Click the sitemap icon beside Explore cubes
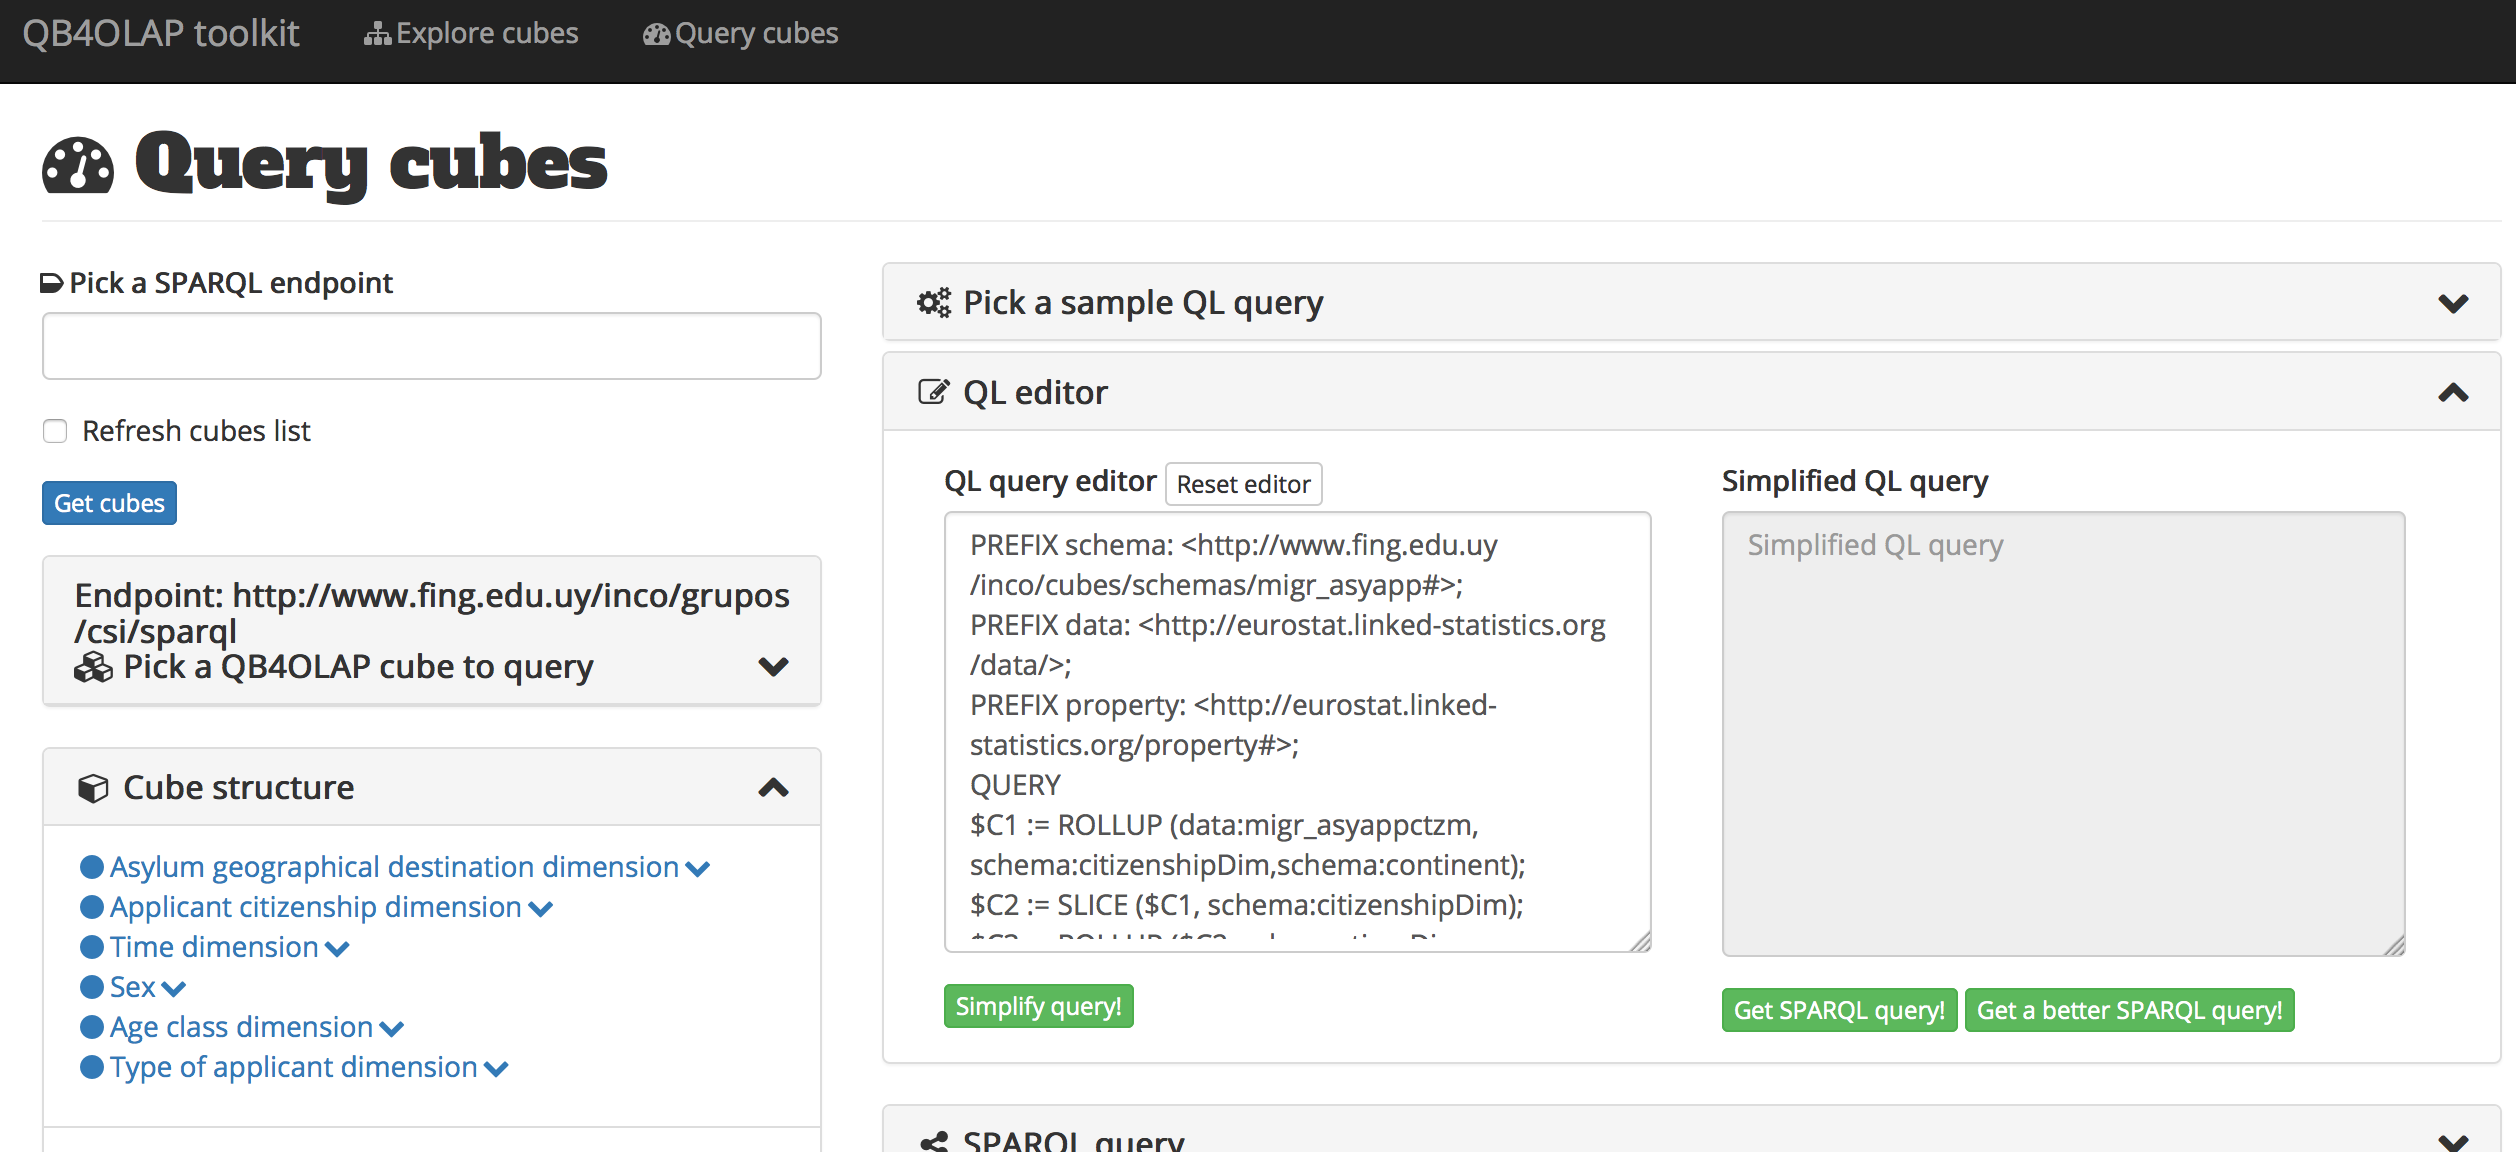The height and width of the screenshot is (1152, 2516). [377, 35]
